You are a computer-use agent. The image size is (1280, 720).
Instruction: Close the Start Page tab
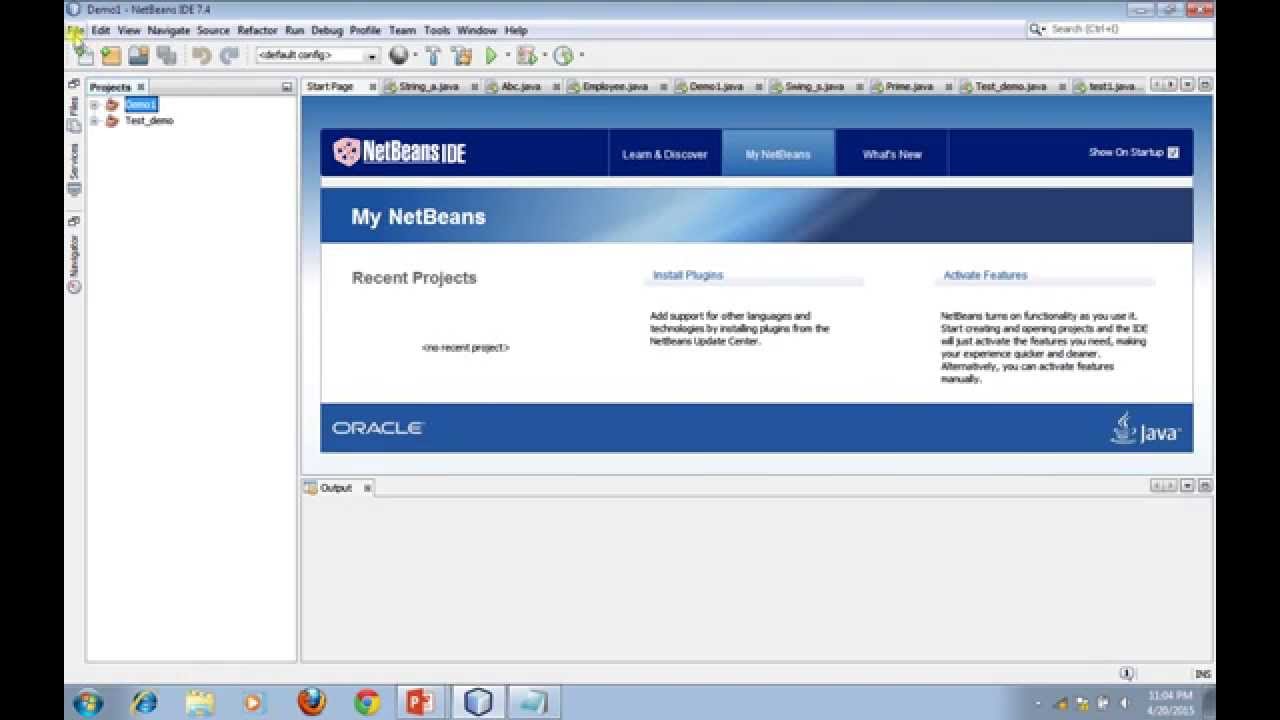point(373,87)
